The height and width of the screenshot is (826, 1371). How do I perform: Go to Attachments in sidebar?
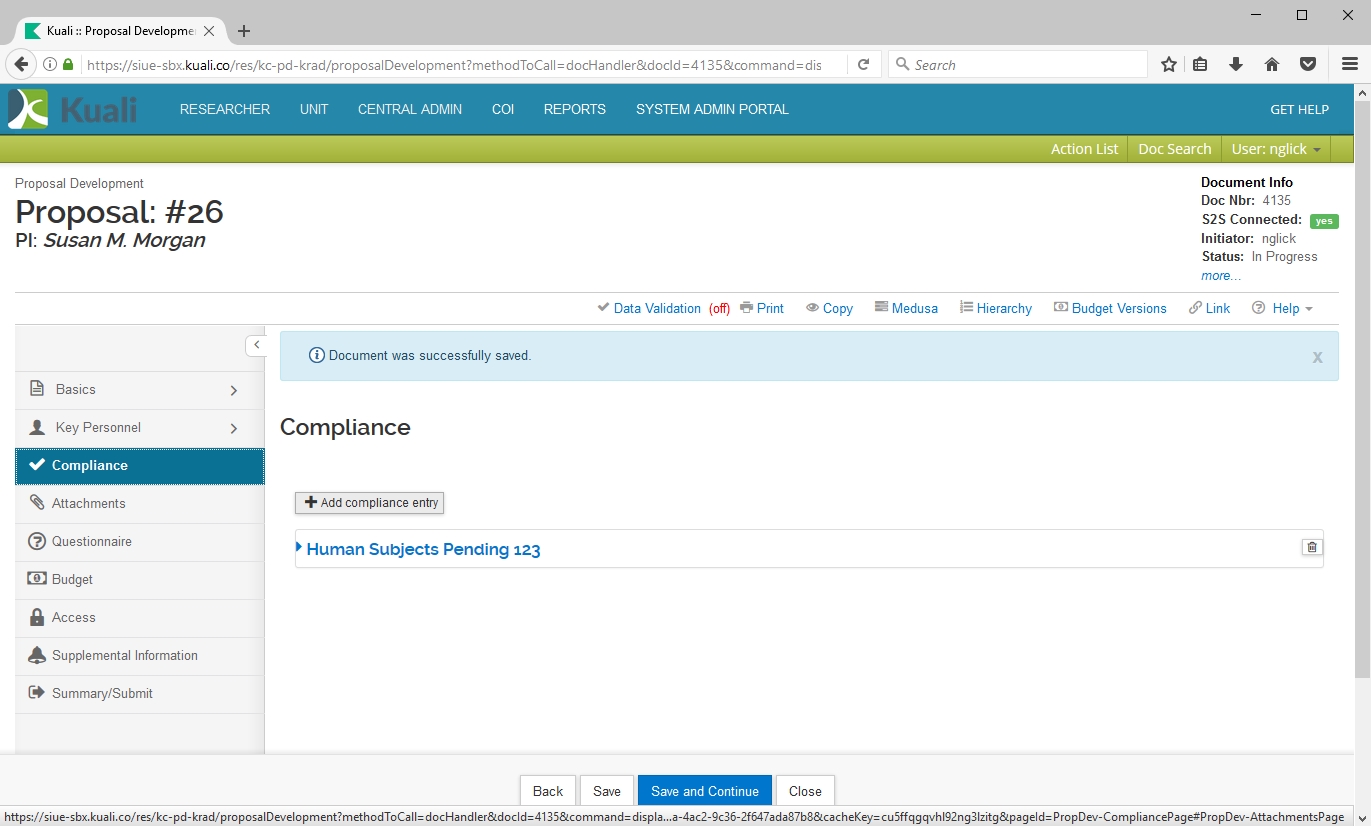pos(89,503)
